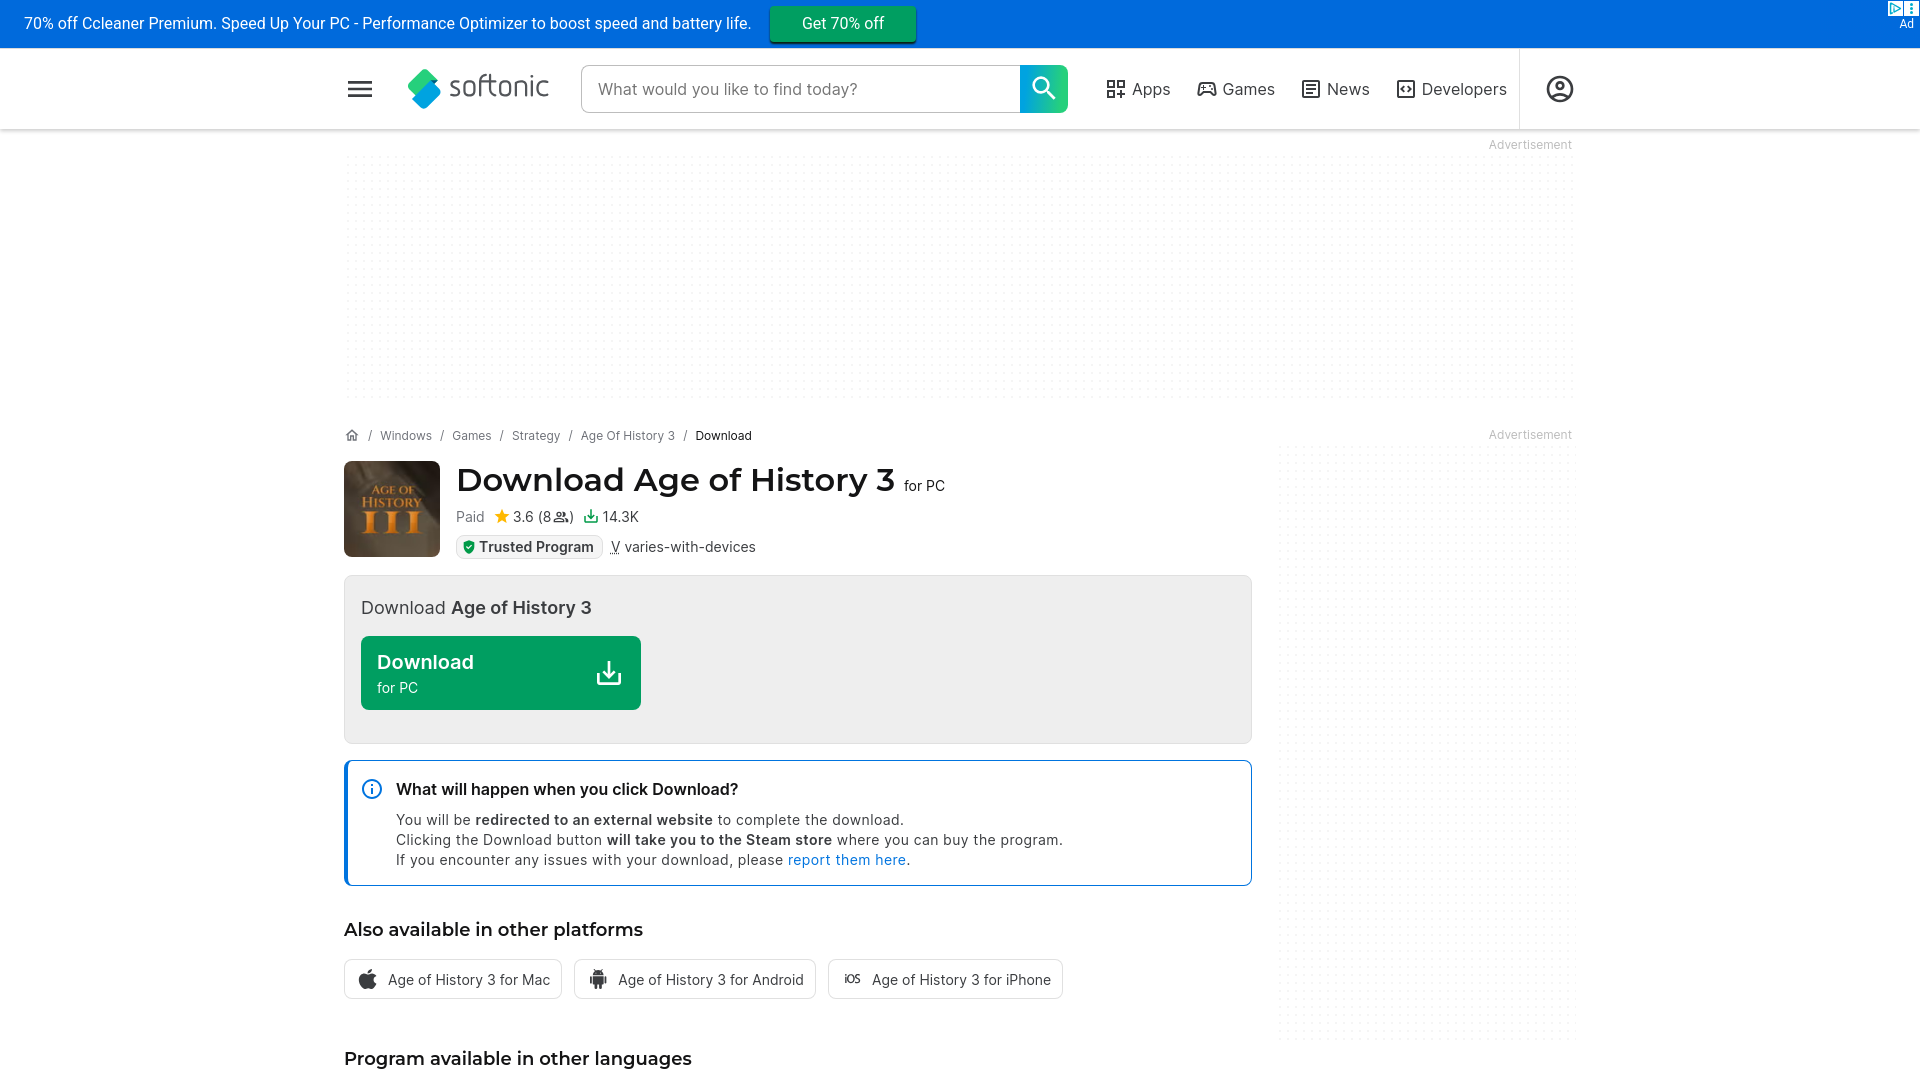Click the Paid license label
This screenshot has width=1920, height=1080.
point(470,517)
